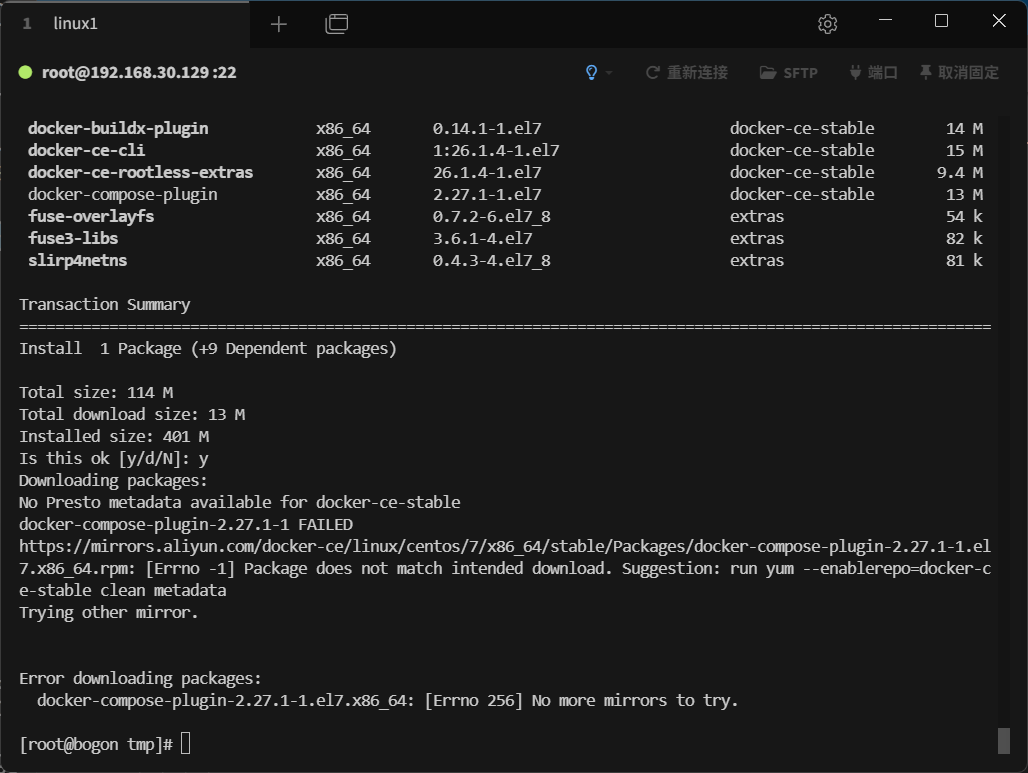The image size is (1028, 773).
Task: Click the session number 1 badge
Action: point(27,22)
